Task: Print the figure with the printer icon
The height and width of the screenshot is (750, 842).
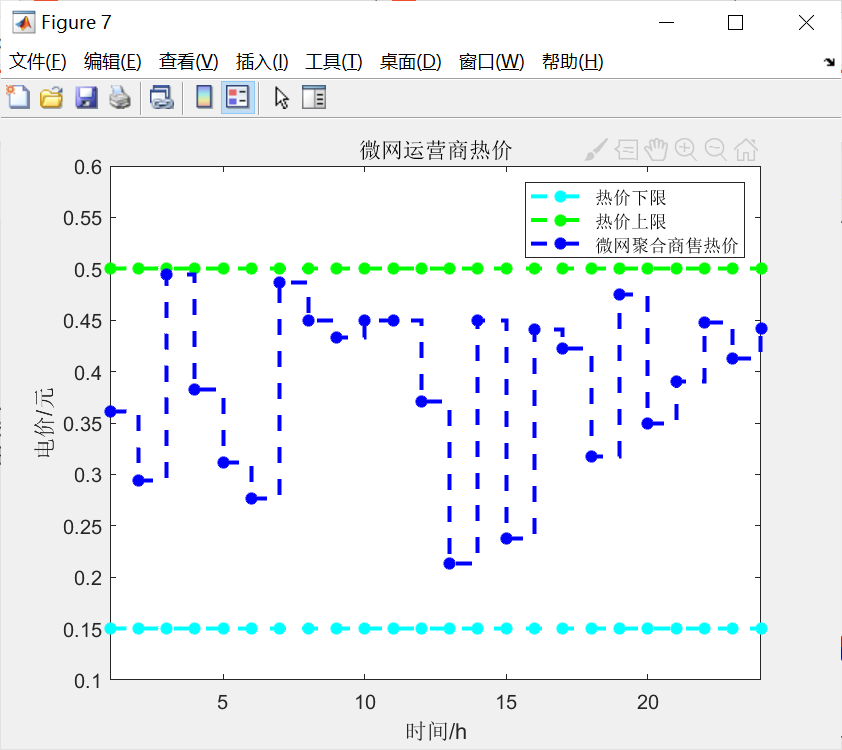Action: 120,98
